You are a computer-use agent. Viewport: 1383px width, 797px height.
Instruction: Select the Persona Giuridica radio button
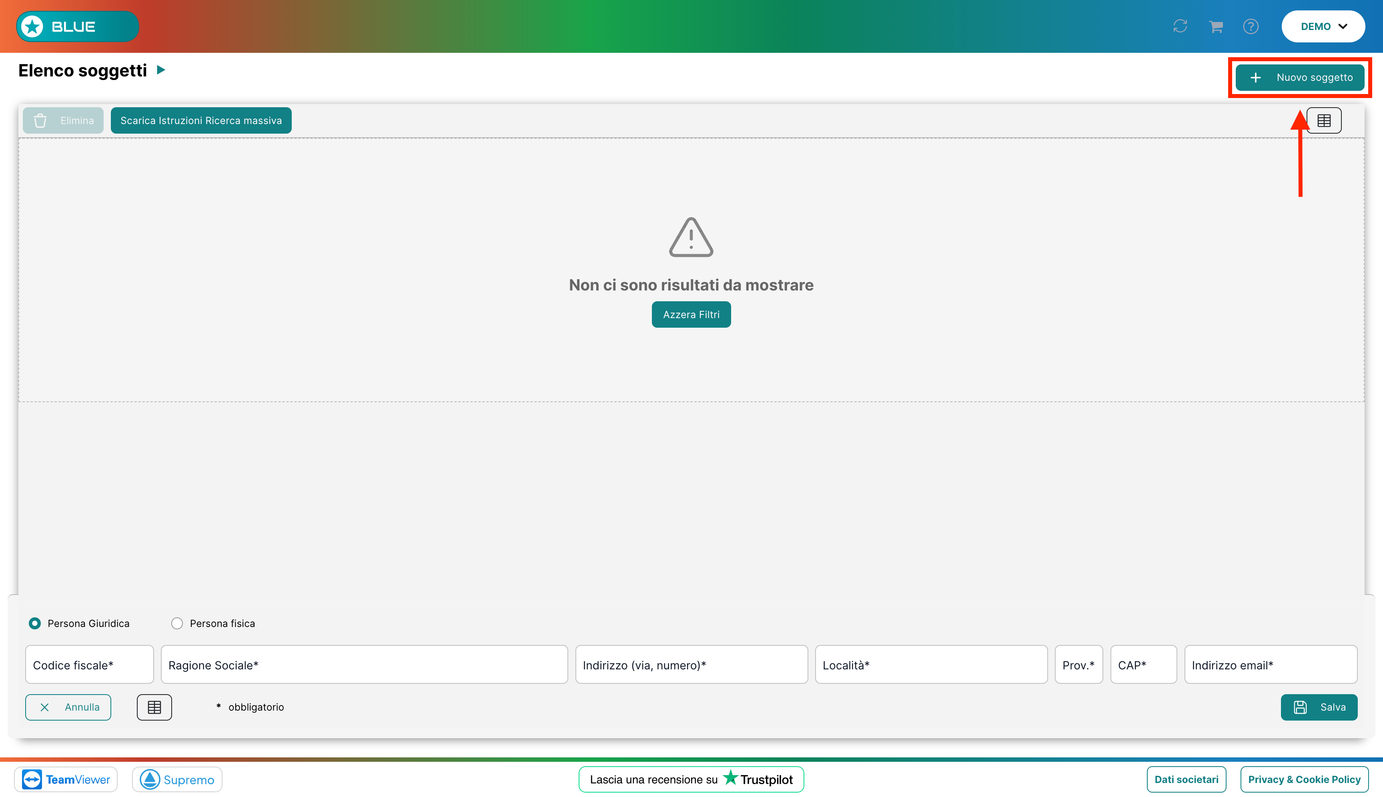[35, 623]
